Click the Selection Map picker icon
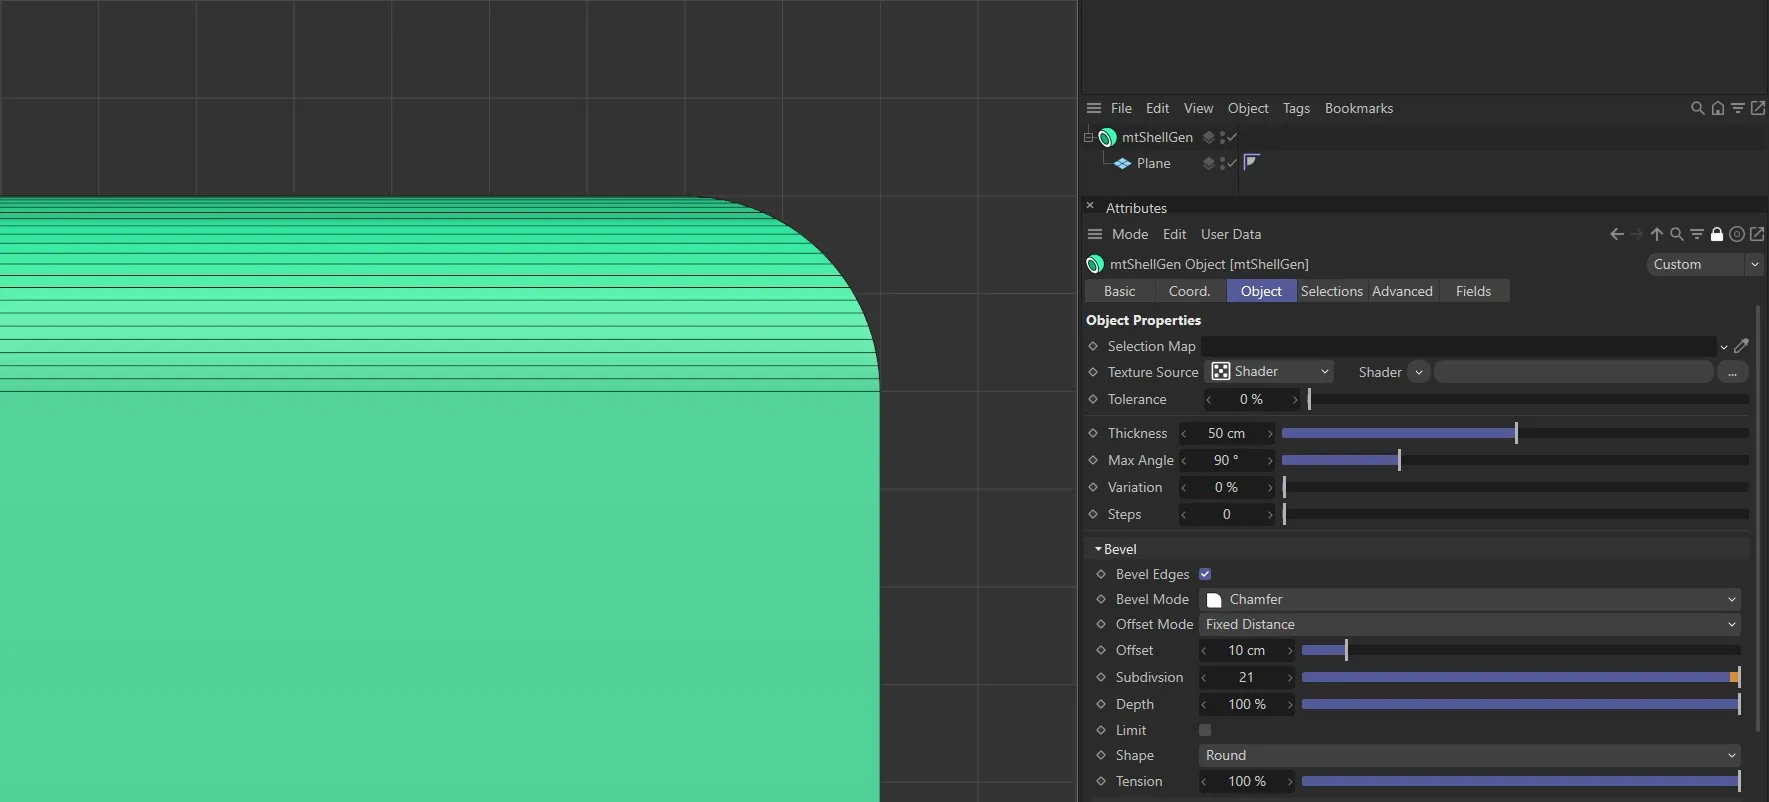Image resolution: width=1769 pixels, height=802 pixels. tap(1741, 346)
